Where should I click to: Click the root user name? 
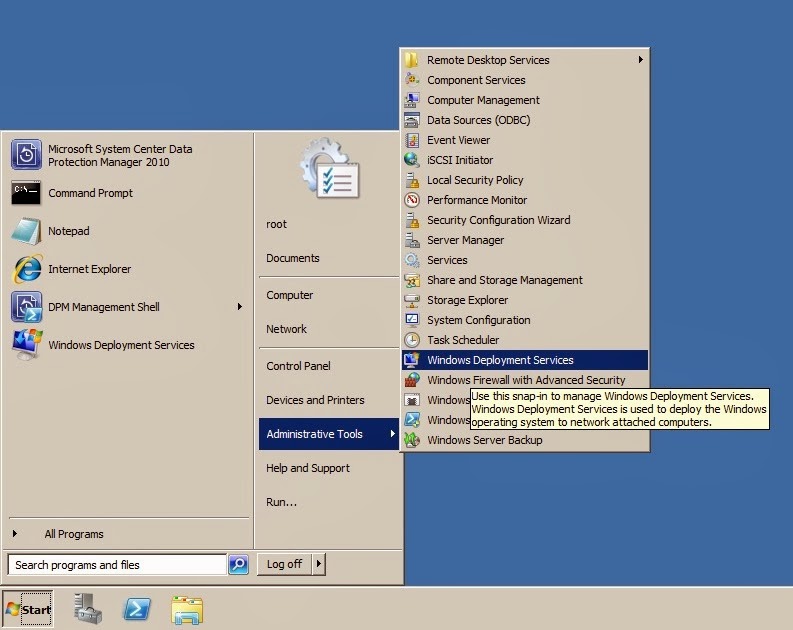[x=276, y=224]
